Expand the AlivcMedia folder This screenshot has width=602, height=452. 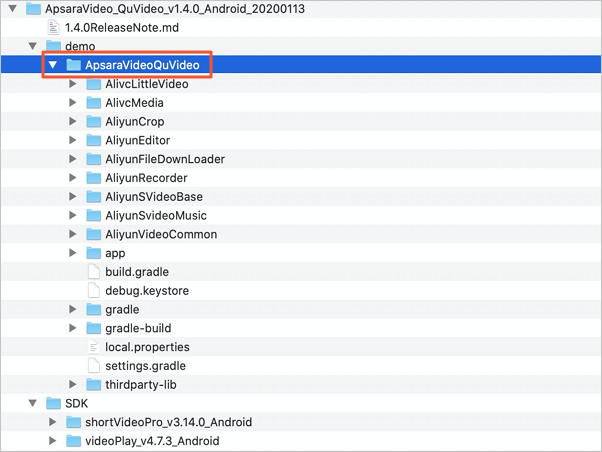coord(73,103)
